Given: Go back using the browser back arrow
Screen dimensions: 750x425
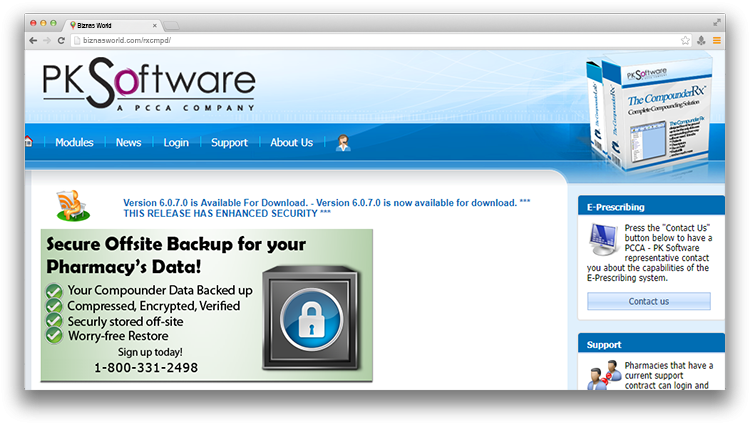Looking at the screenshot, I should coord(33,40).
